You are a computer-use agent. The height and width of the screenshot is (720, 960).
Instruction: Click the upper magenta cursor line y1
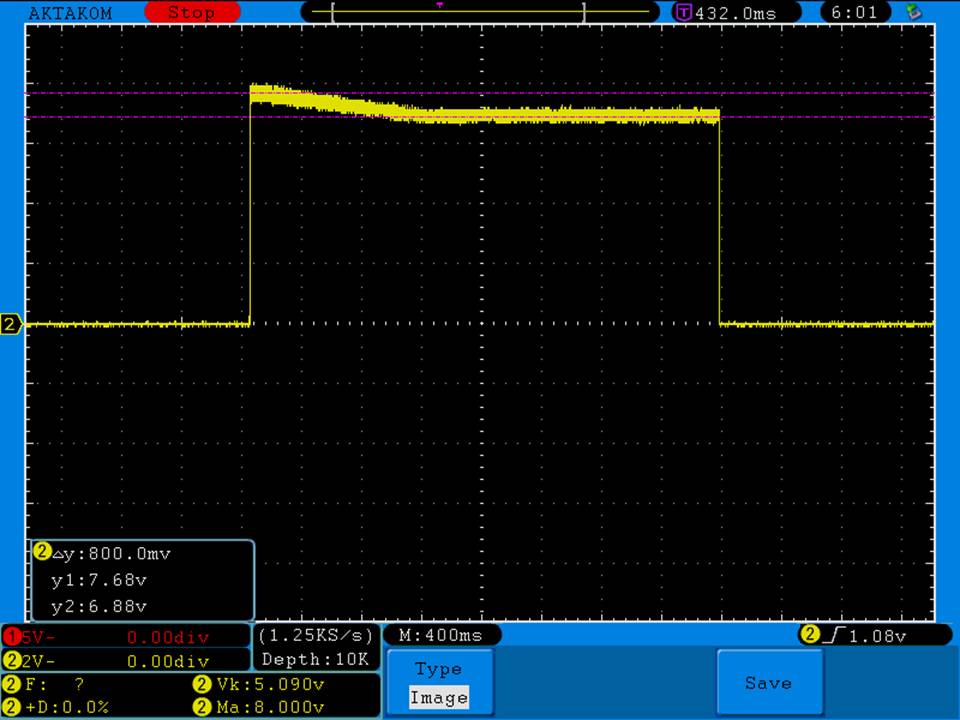pyautogui.click(x=130, y=94)
